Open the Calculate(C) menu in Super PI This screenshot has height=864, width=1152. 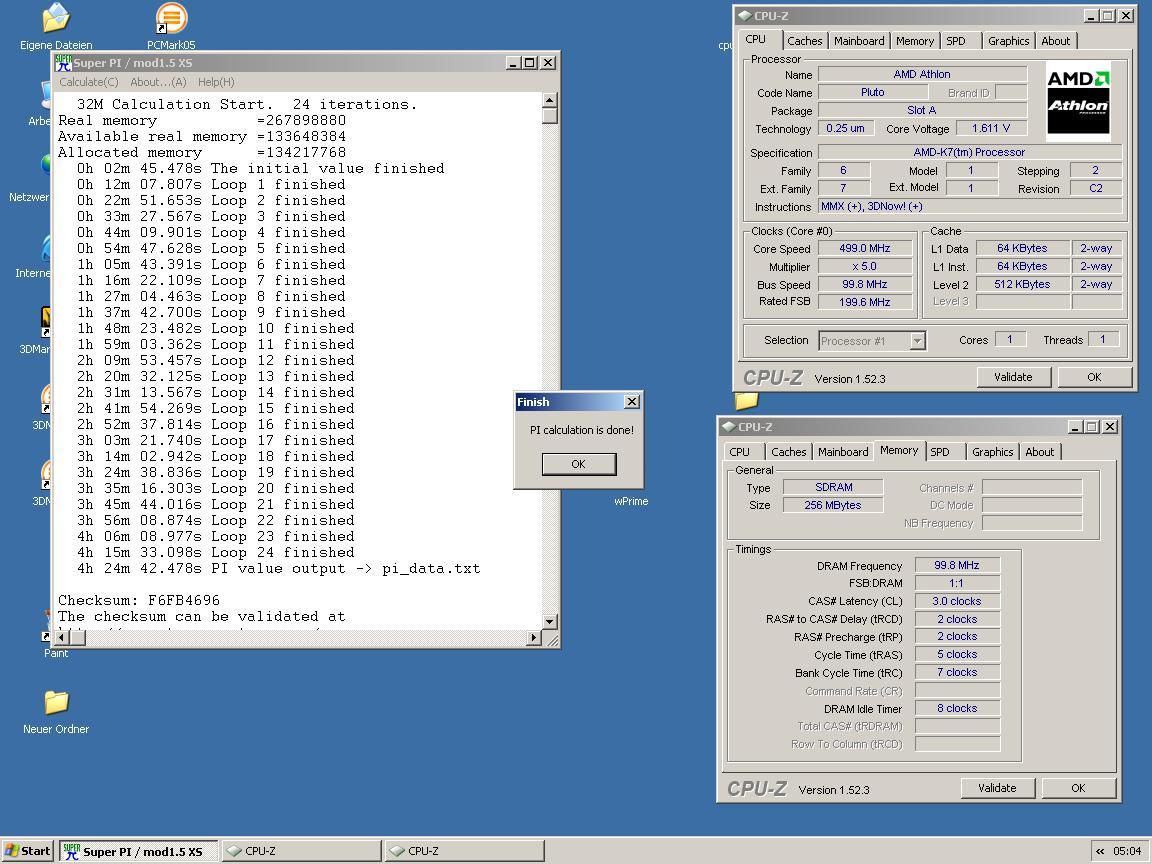tap(88, 82)
